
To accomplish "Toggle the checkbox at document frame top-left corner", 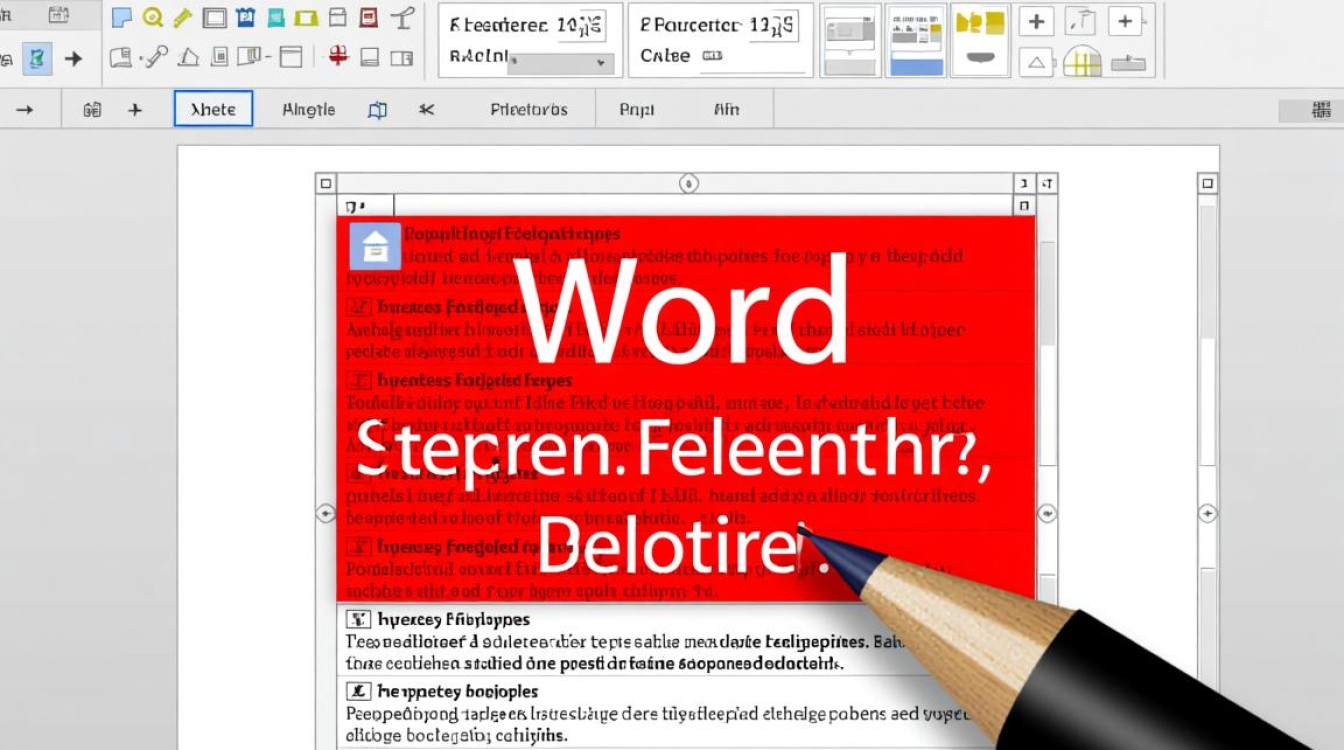I will pyautogui.click(x=325, y=183).
